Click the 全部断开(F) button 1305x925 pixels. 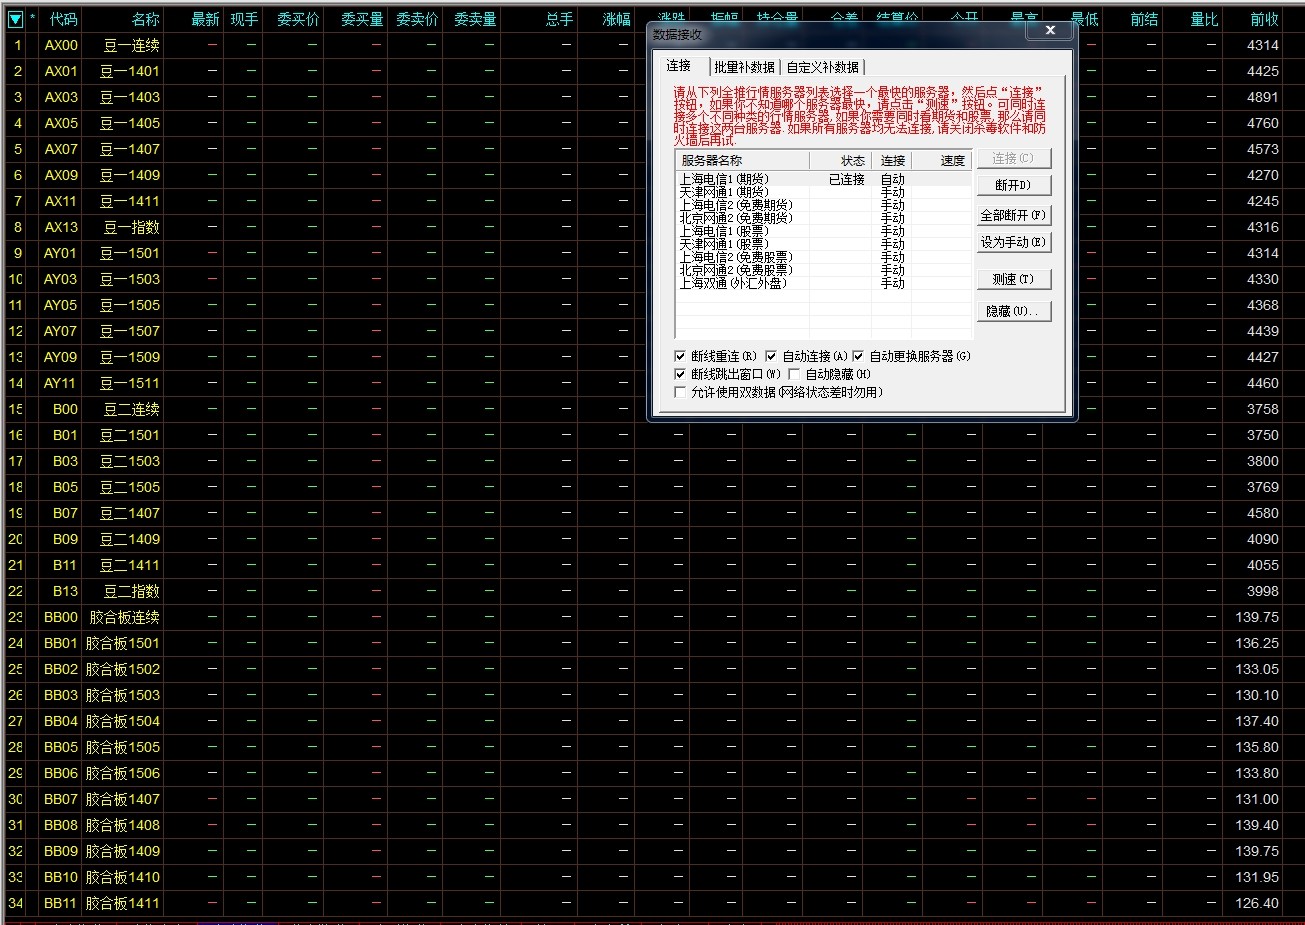tap(1013, 215)
